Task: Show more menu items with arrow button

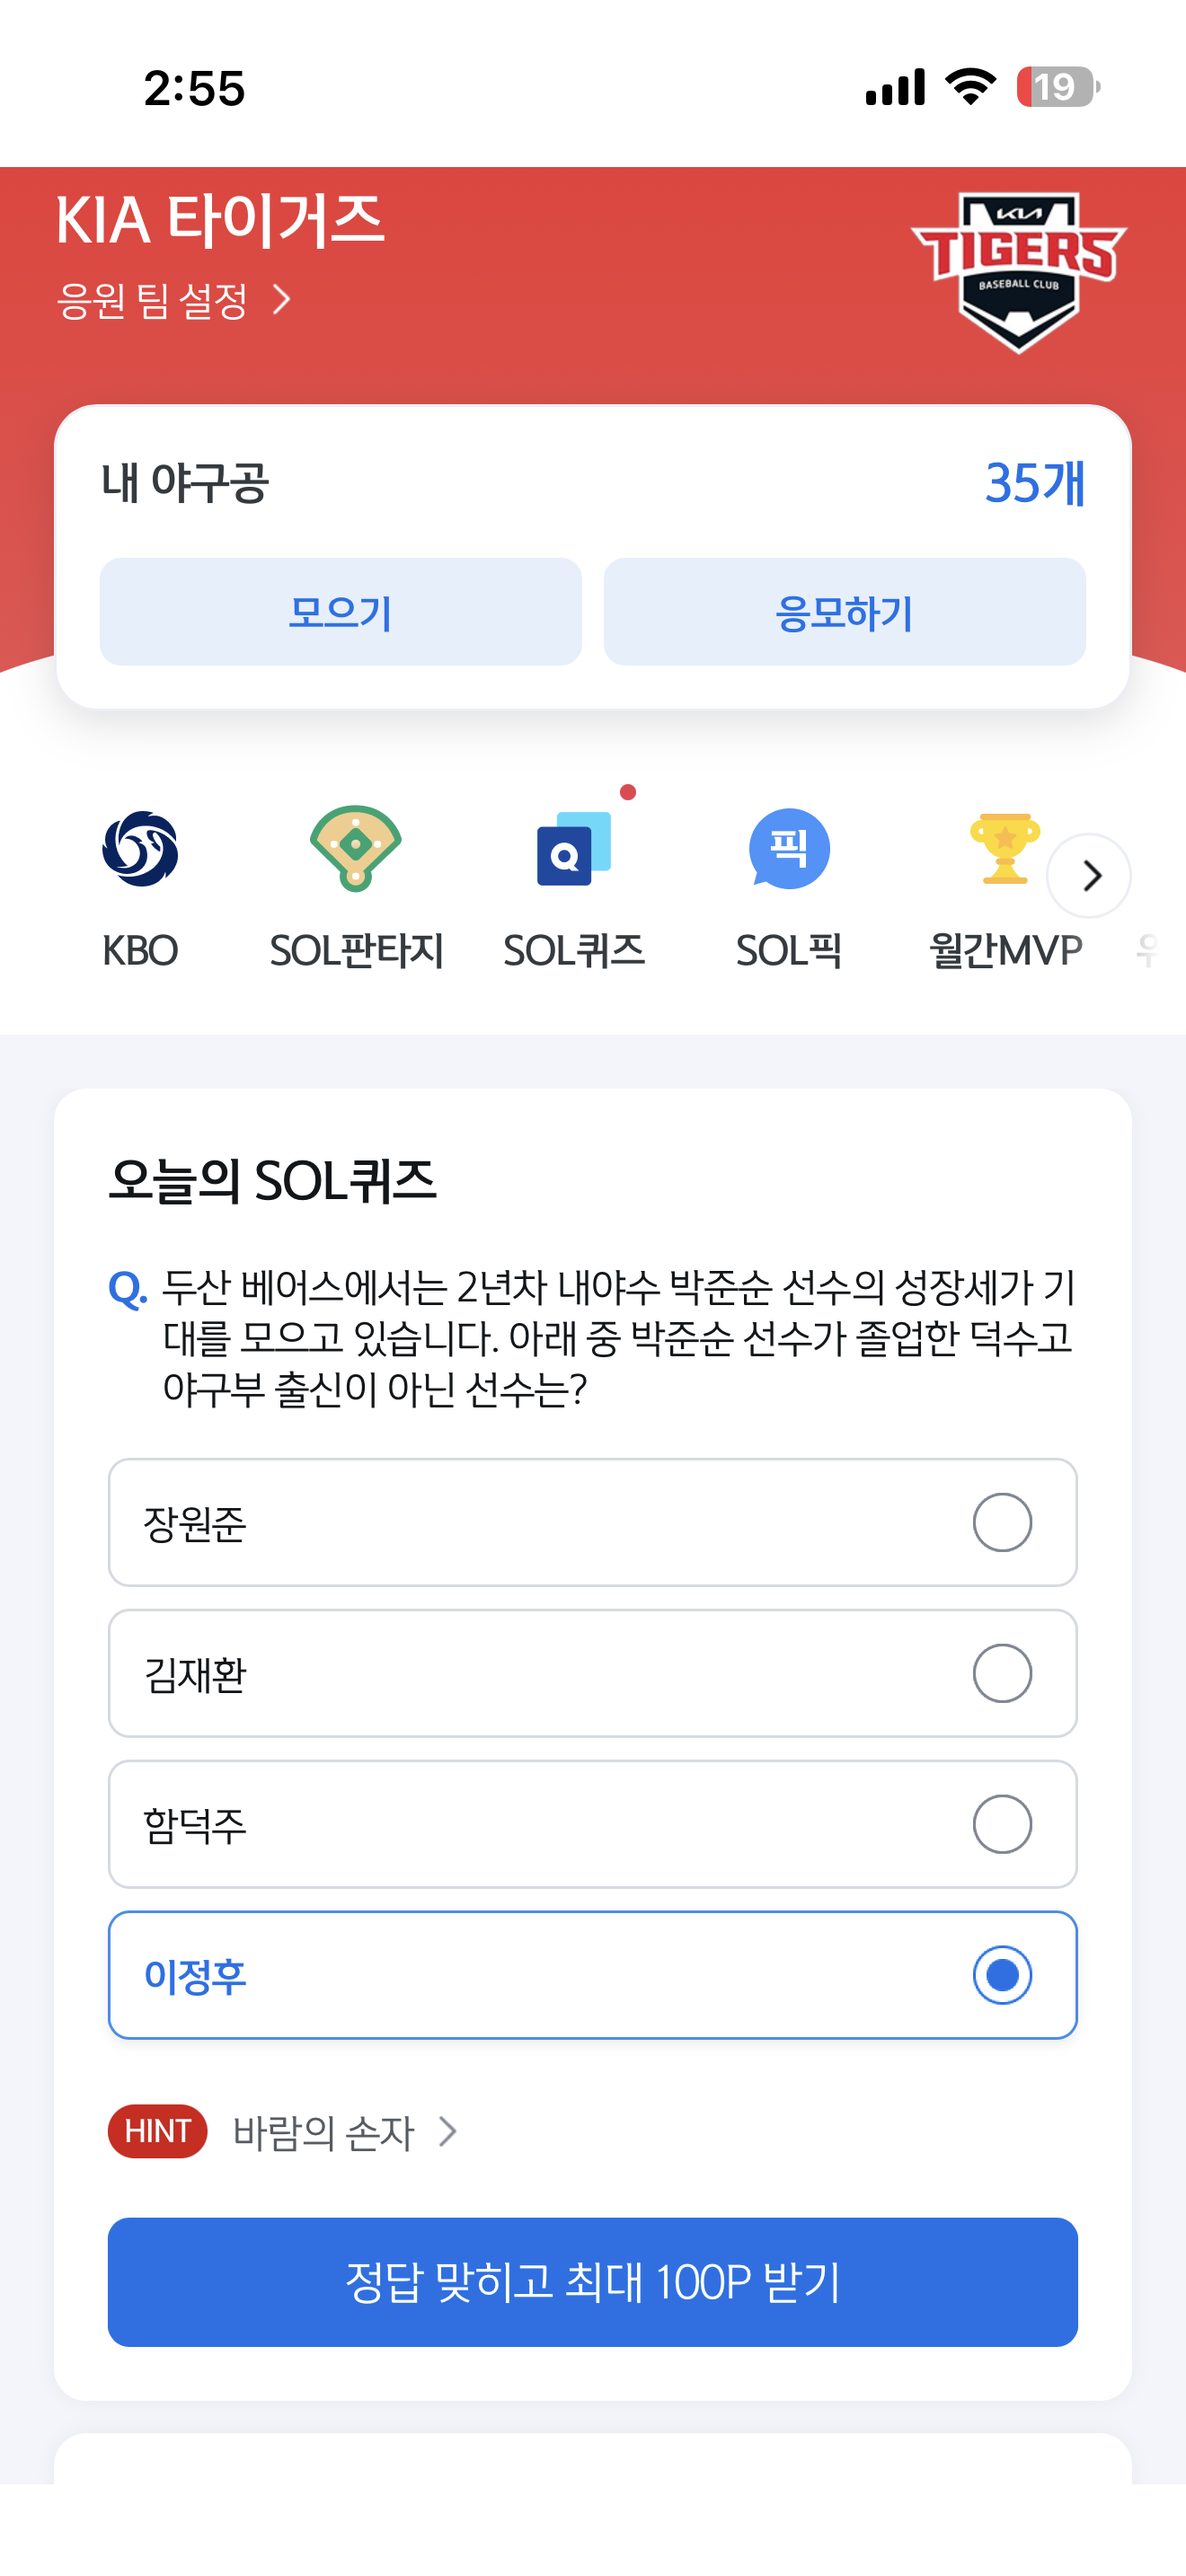Action: tap(1089, 876)
